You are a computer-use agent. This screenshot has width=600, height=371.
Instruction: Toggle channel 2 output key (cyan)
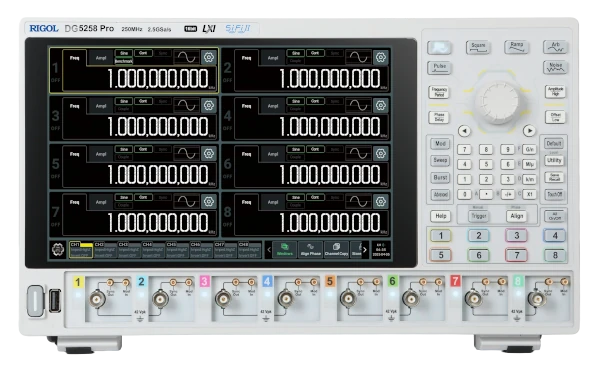(x=479, y=236)
